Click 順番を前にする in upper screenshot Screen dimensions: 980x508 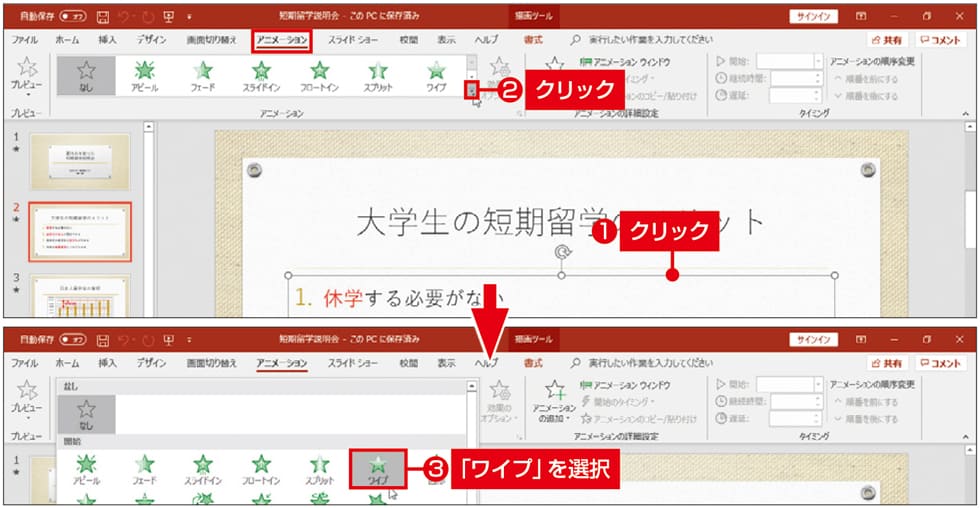pos(866,79)
